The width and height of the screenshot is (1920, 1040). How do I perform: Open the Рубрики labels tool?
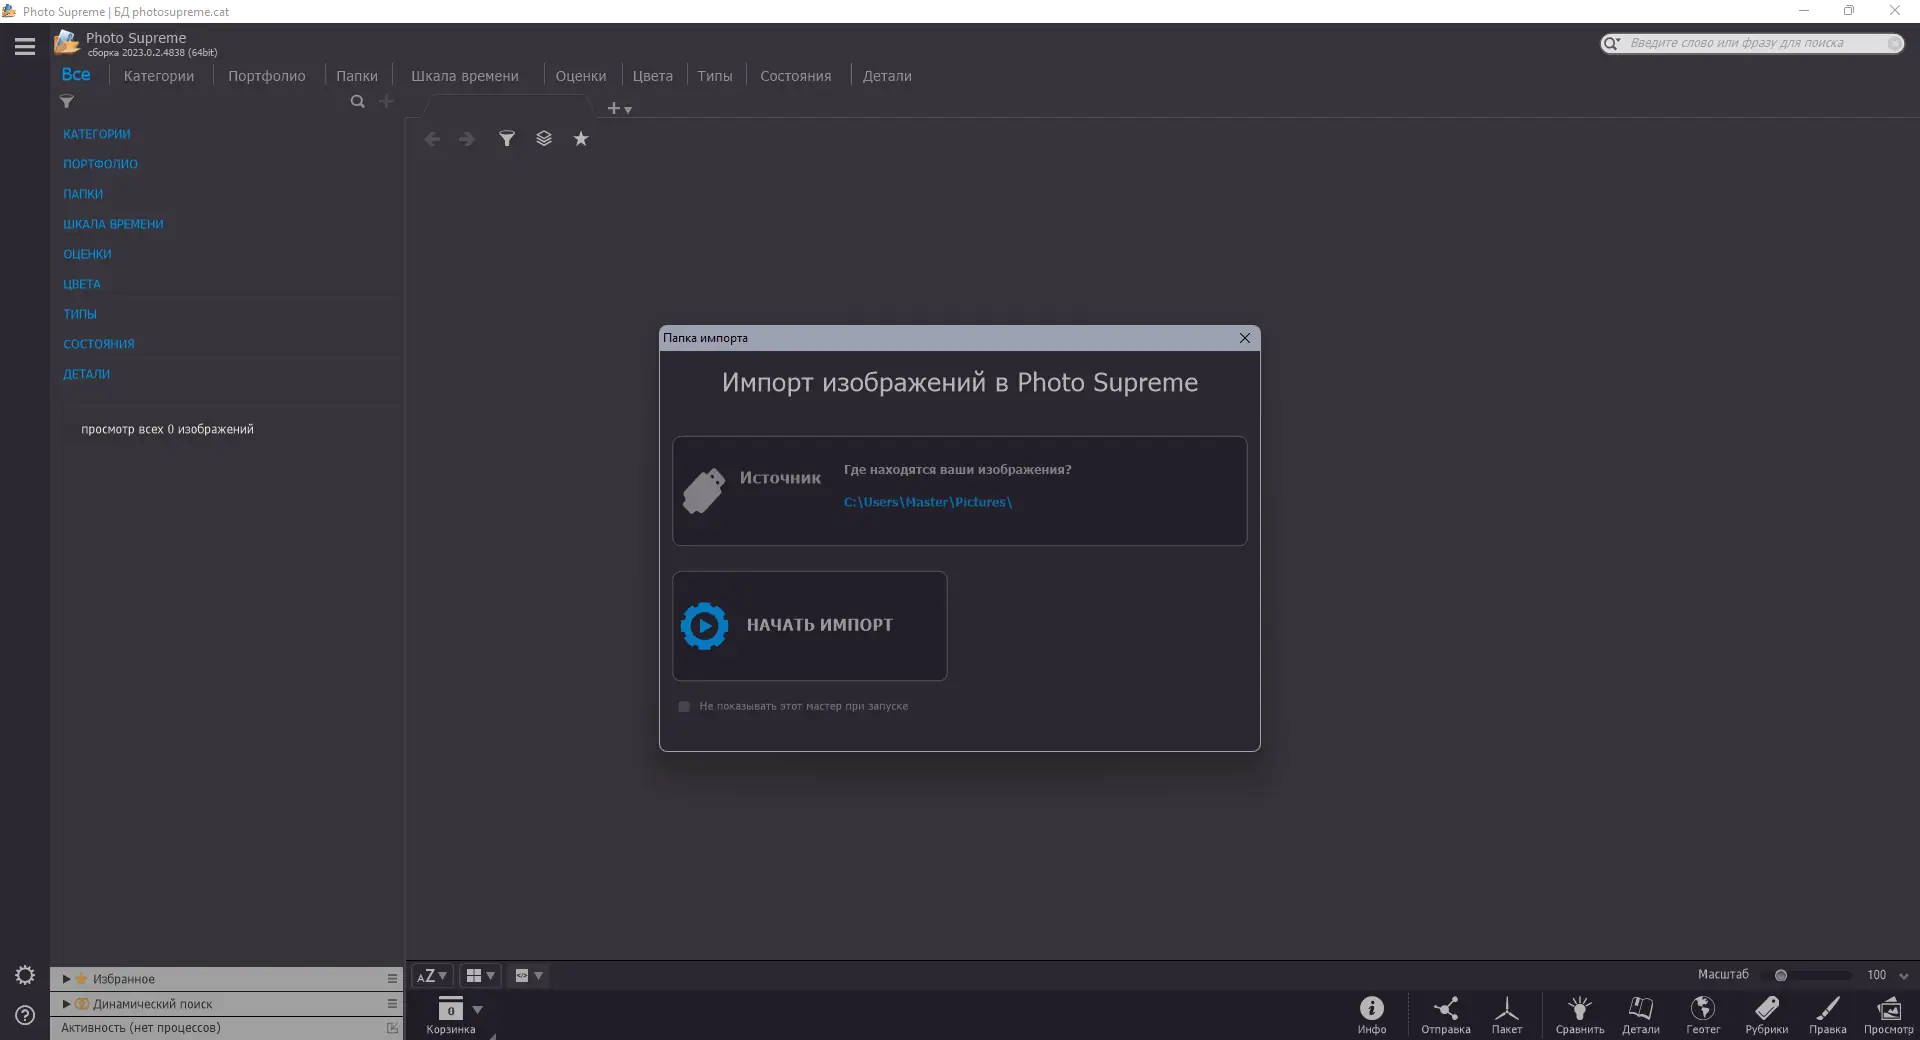click(x=1767, y=1014)
